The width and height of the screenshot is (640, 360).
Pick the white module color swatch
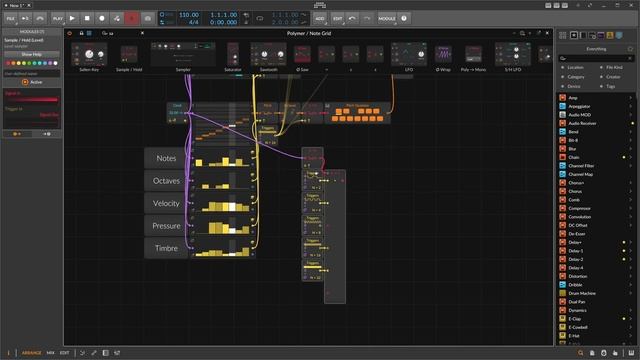point(56,63)
